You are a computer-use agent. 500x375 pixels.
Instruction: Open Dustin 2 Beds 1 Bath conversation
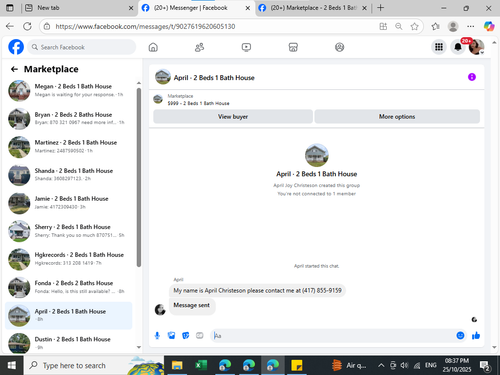pos(68,343)
